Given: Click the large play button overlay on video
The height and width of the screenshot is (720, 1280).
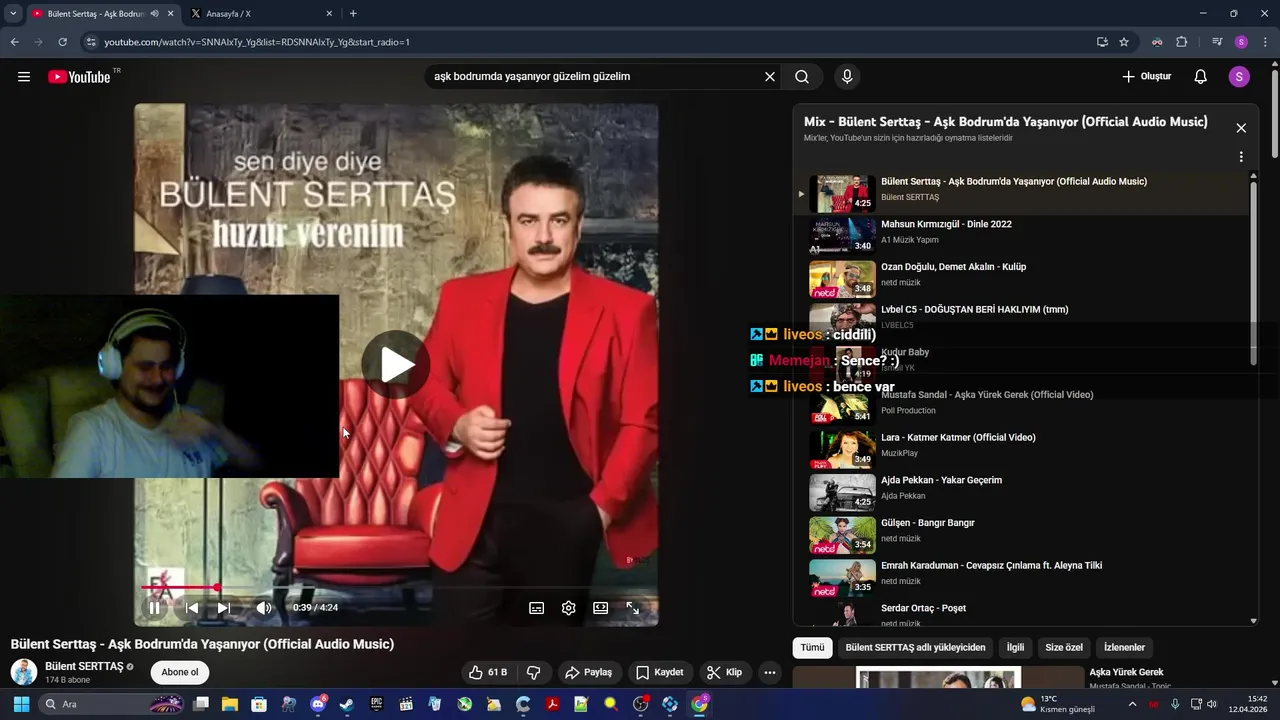Looking at the screenshot, I should 396,365.
